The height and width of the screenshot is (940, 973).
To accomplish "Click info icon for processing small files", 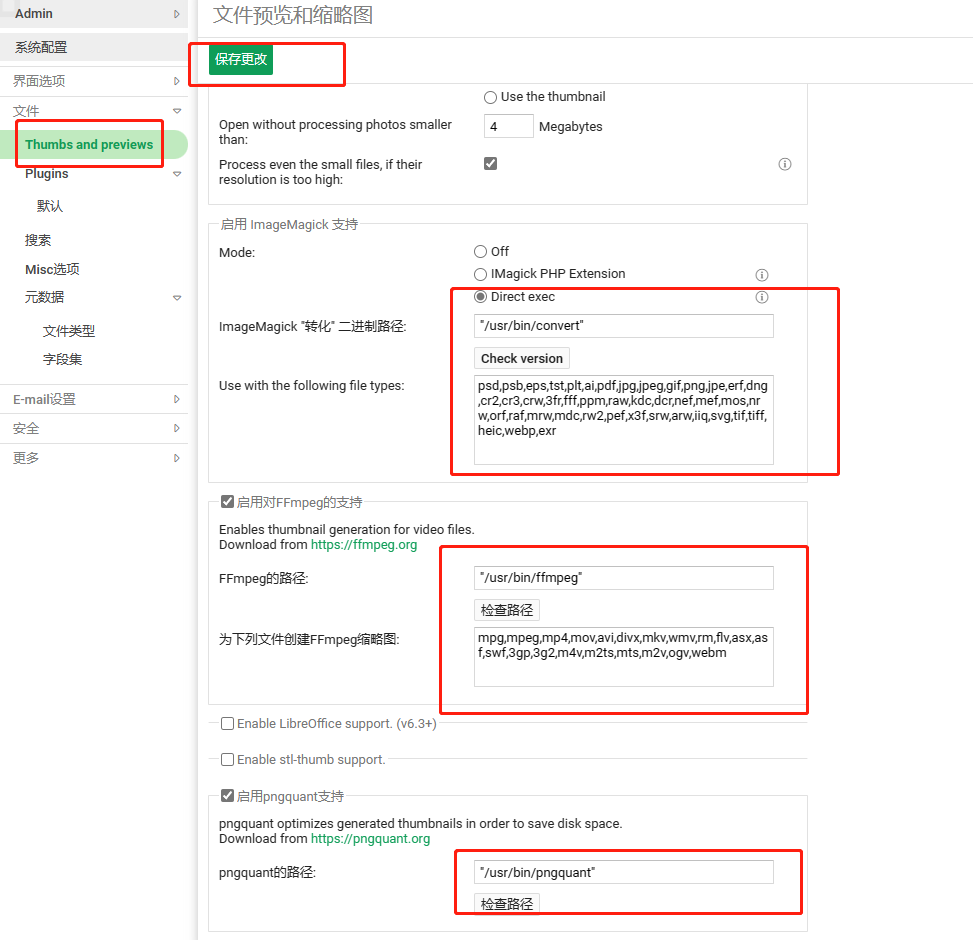I will click(x=785, y=164).
